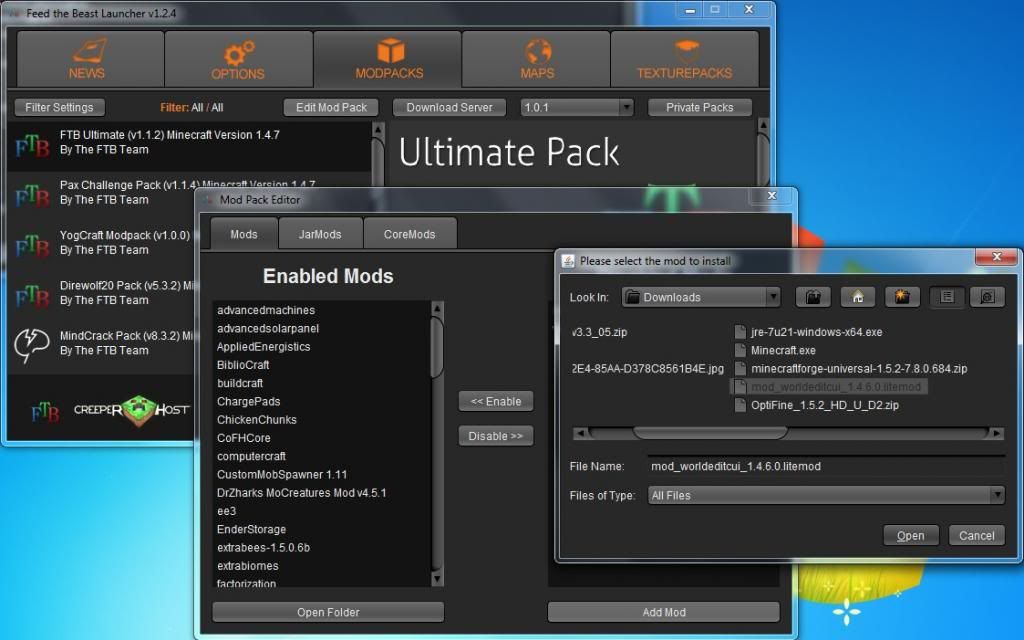Open the Maps tab in launcher
This screenshot has width=1024, height=640.
tap(536, 59)
